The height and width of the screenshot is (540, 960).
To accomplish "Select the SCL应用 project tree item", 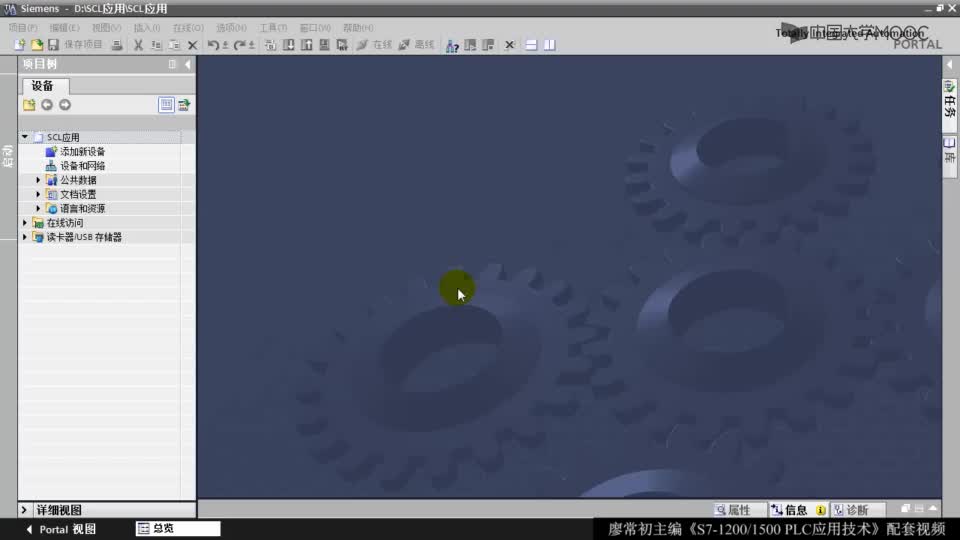I will point(63,137).
